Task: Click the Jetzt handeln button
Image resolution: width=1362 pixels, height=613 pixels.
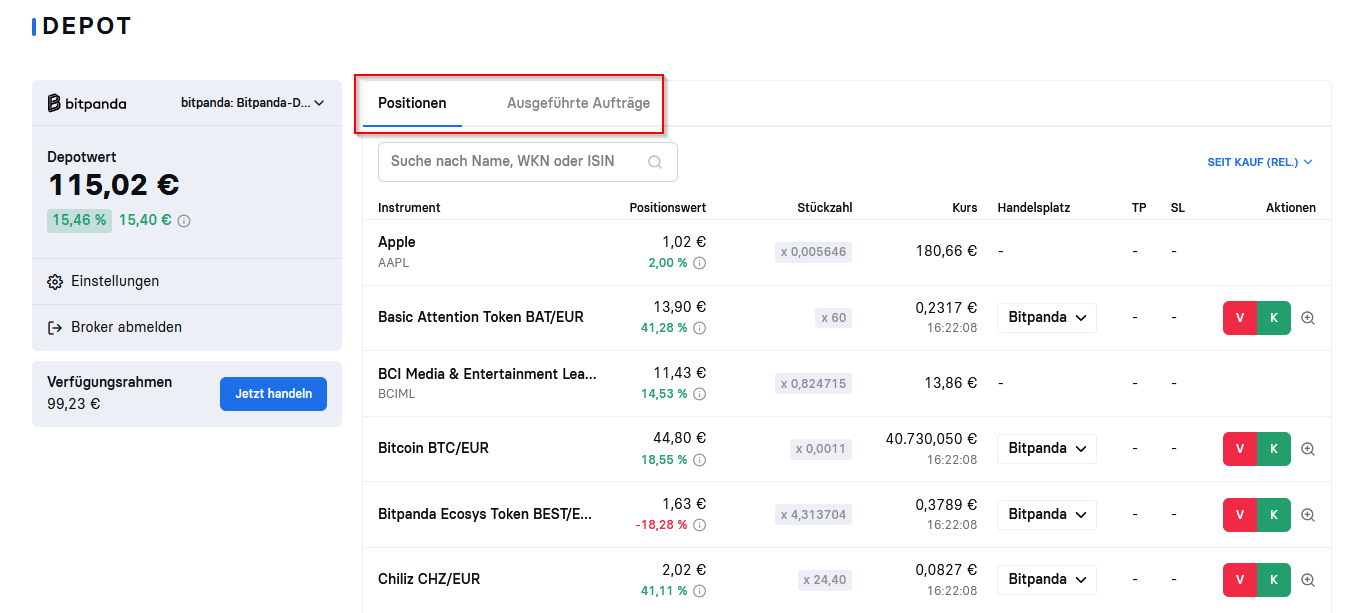Action: (x=273, y=394)
